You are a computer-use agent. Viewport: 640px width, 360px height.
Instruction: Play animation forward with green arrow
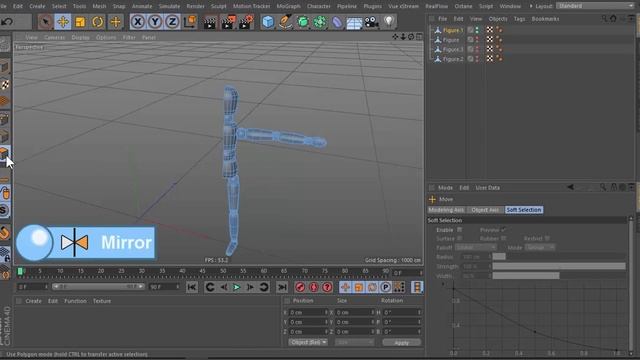pyautogui.click(x=237, y=287)
